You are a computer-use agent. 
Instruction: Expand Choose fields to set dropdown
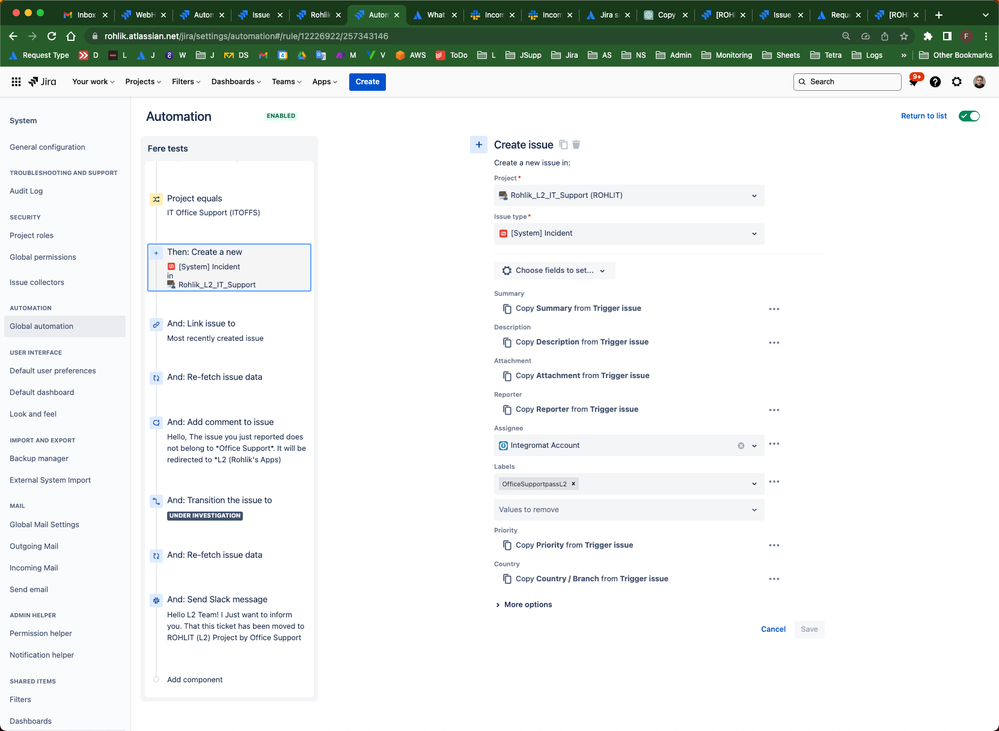[x=554, y=271]
